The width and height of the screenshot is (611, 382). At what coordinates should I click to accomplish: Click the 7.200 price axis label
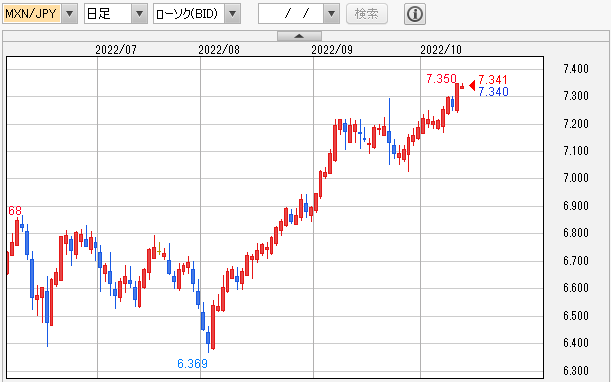(x=576, y=124)
